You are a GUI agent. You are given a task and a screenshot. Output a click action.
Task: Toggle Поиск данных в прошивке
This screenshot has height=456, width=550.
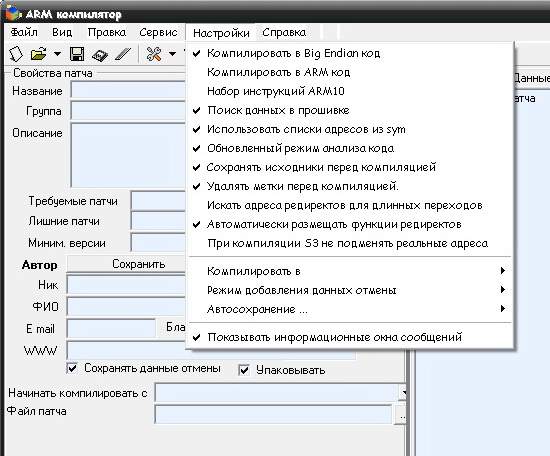click(x=350, y=110)
